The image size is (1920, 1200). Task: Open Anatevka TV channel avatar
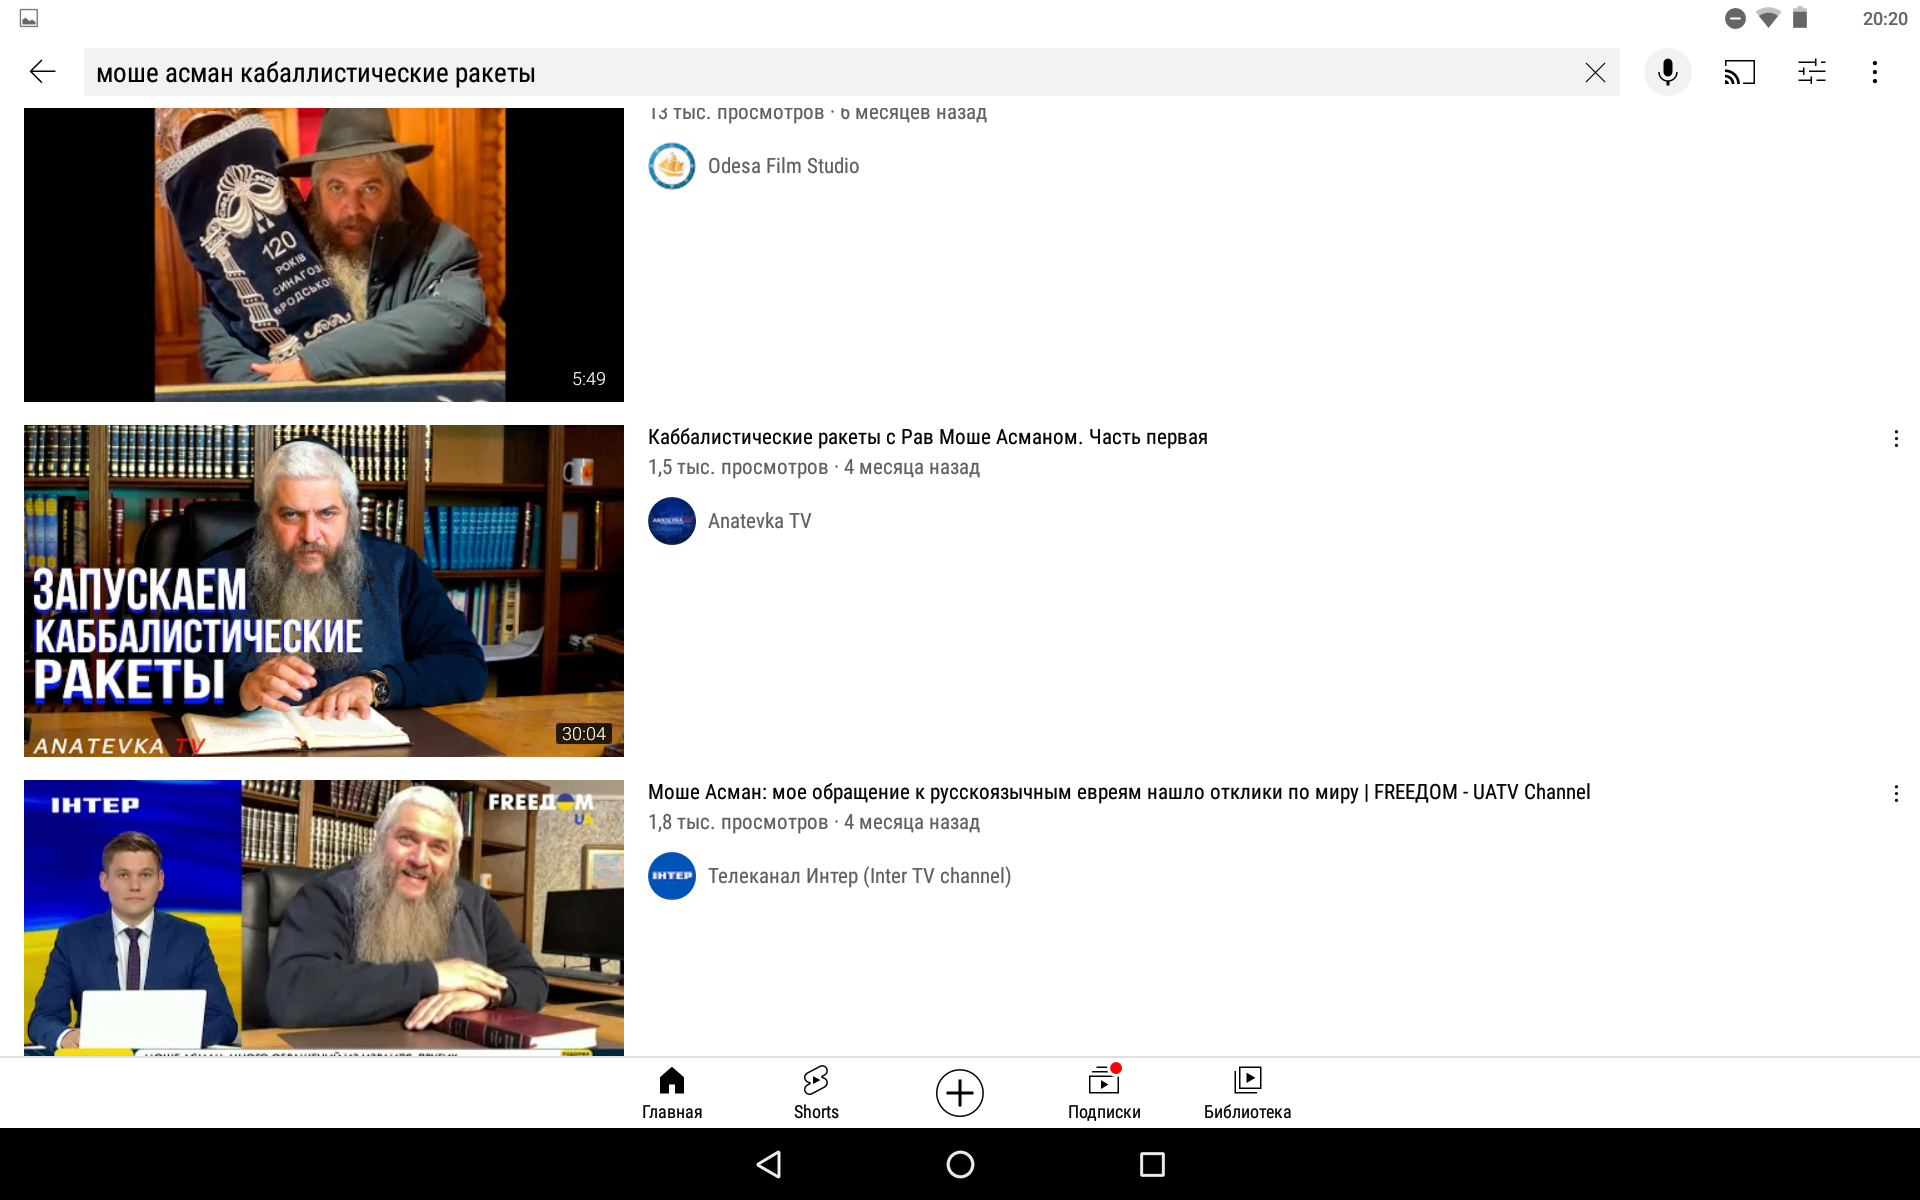[x=672, y=521]
